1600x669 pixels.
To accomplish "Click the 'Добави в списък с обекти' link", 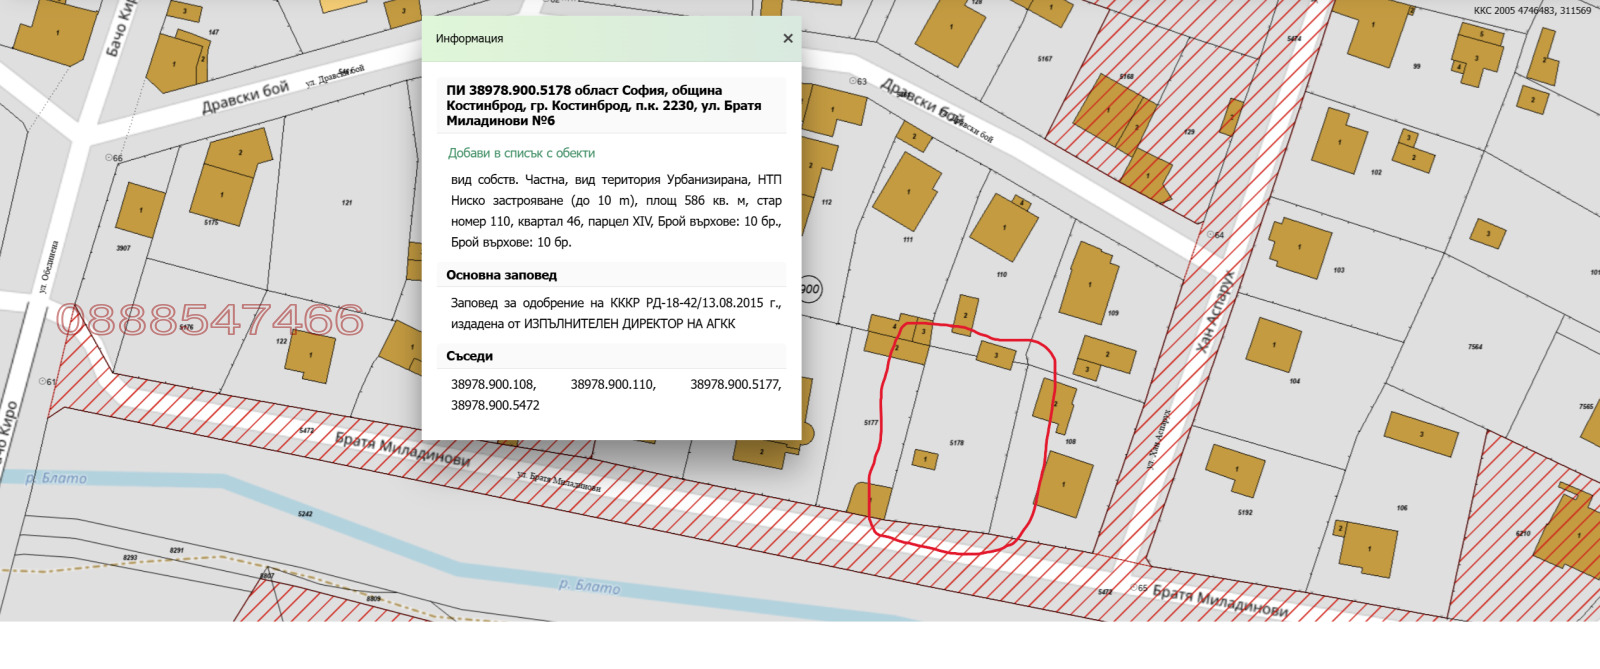I will click(x=521, y=153).
